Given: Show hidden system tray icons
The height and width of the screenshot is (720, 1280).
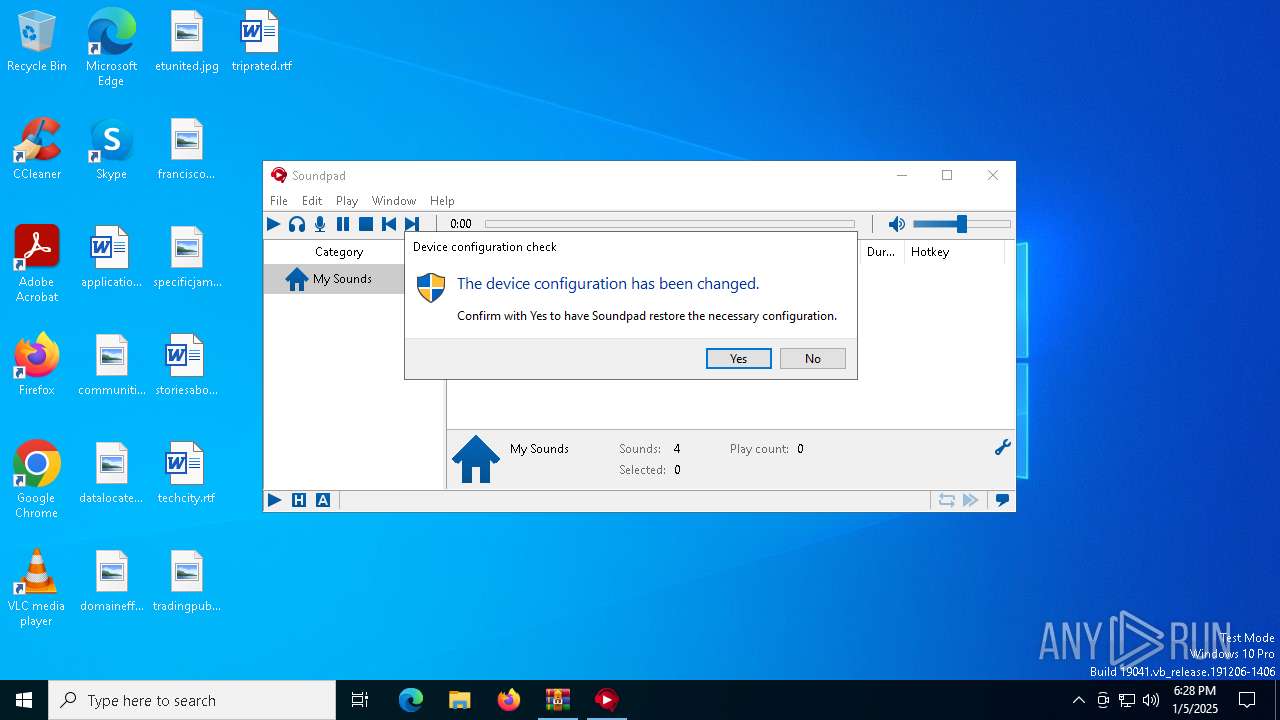Looking at the screenshot, I should tap(1078, 700).
